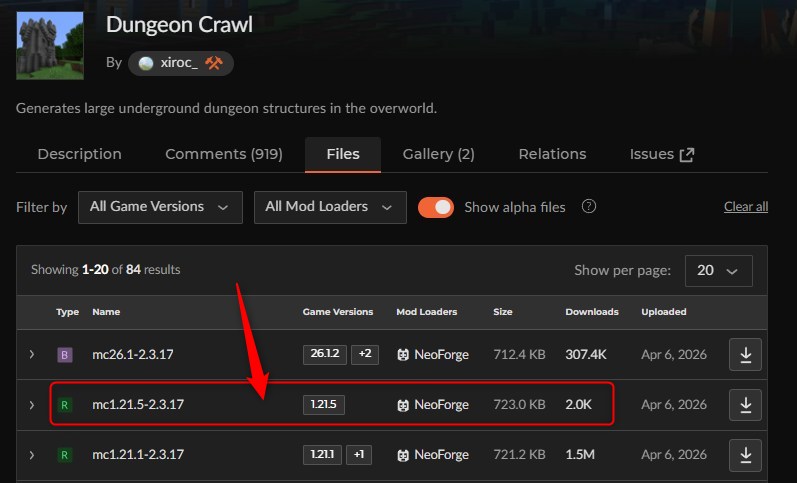Click the Beta type badge on mc26.1-2.3.17
The width and height of the screenshot is (797, 483).
click(65, 354)
